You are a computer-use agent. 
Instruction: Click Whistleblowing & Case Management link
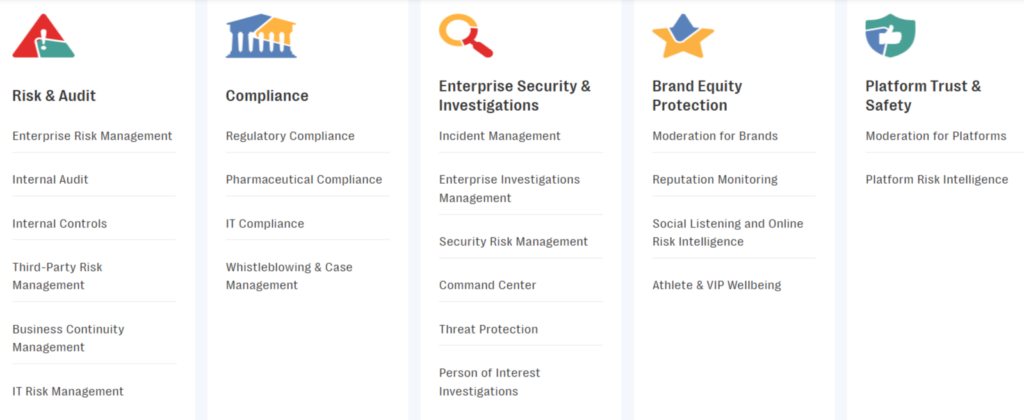[289, 276]
